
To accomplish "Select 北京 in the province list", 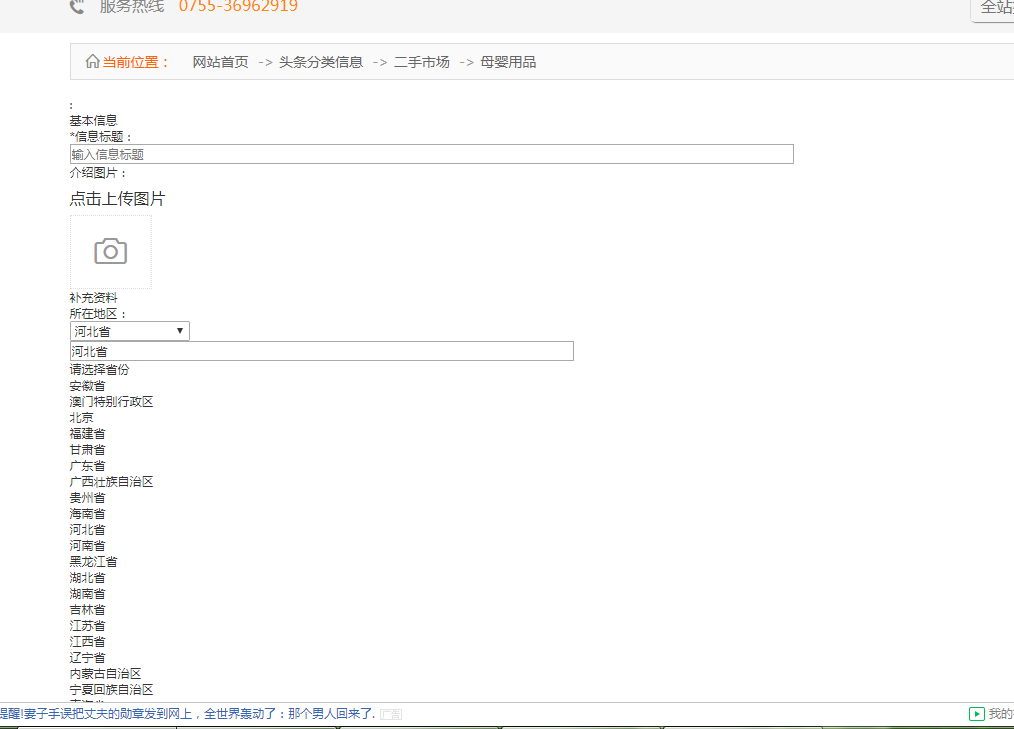I will click(x=81, y=418).
